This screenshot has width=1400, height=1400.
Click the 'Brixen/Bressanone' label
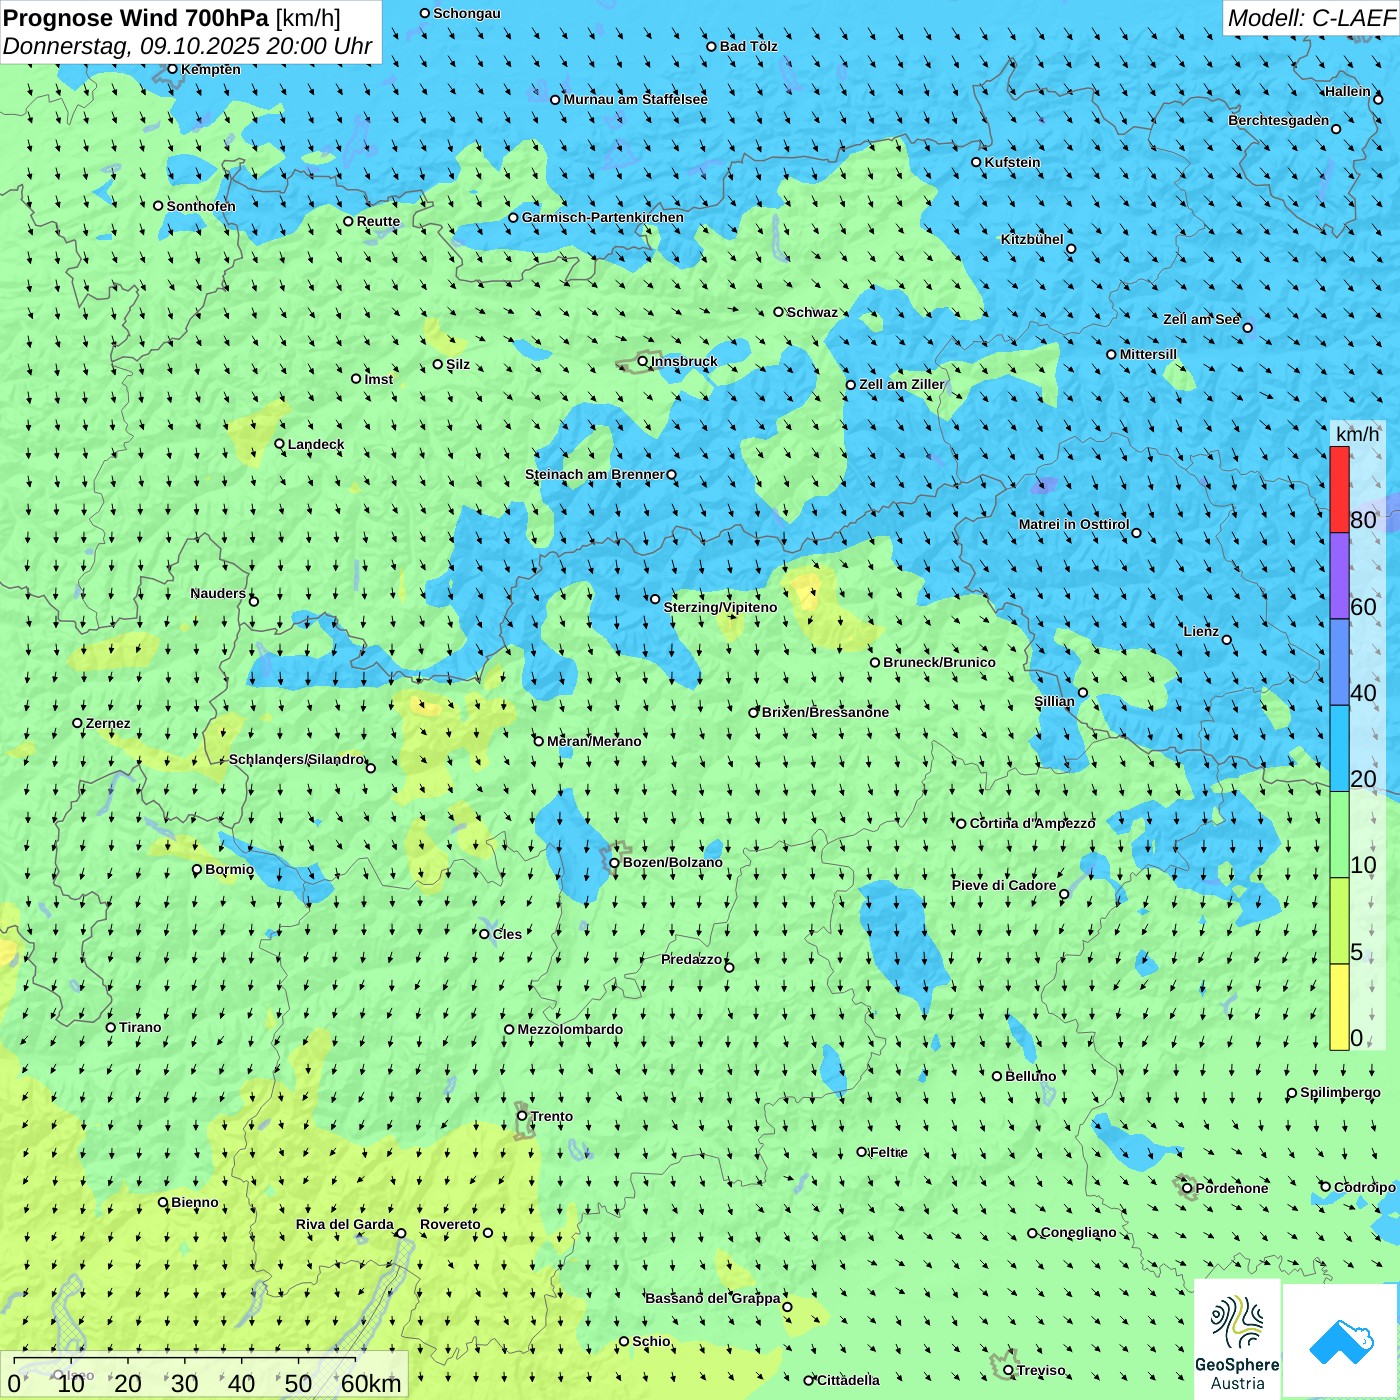pos(825,712)
